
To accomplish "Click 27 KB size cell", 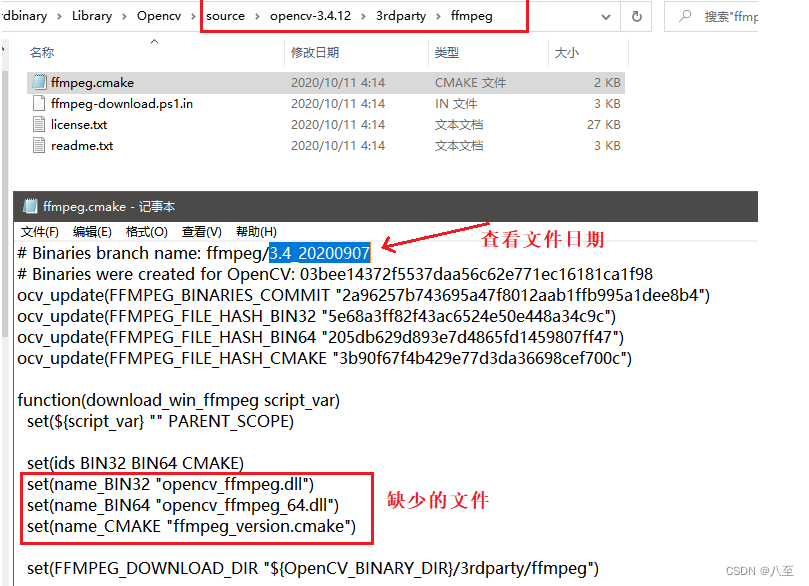I will 604,125.
